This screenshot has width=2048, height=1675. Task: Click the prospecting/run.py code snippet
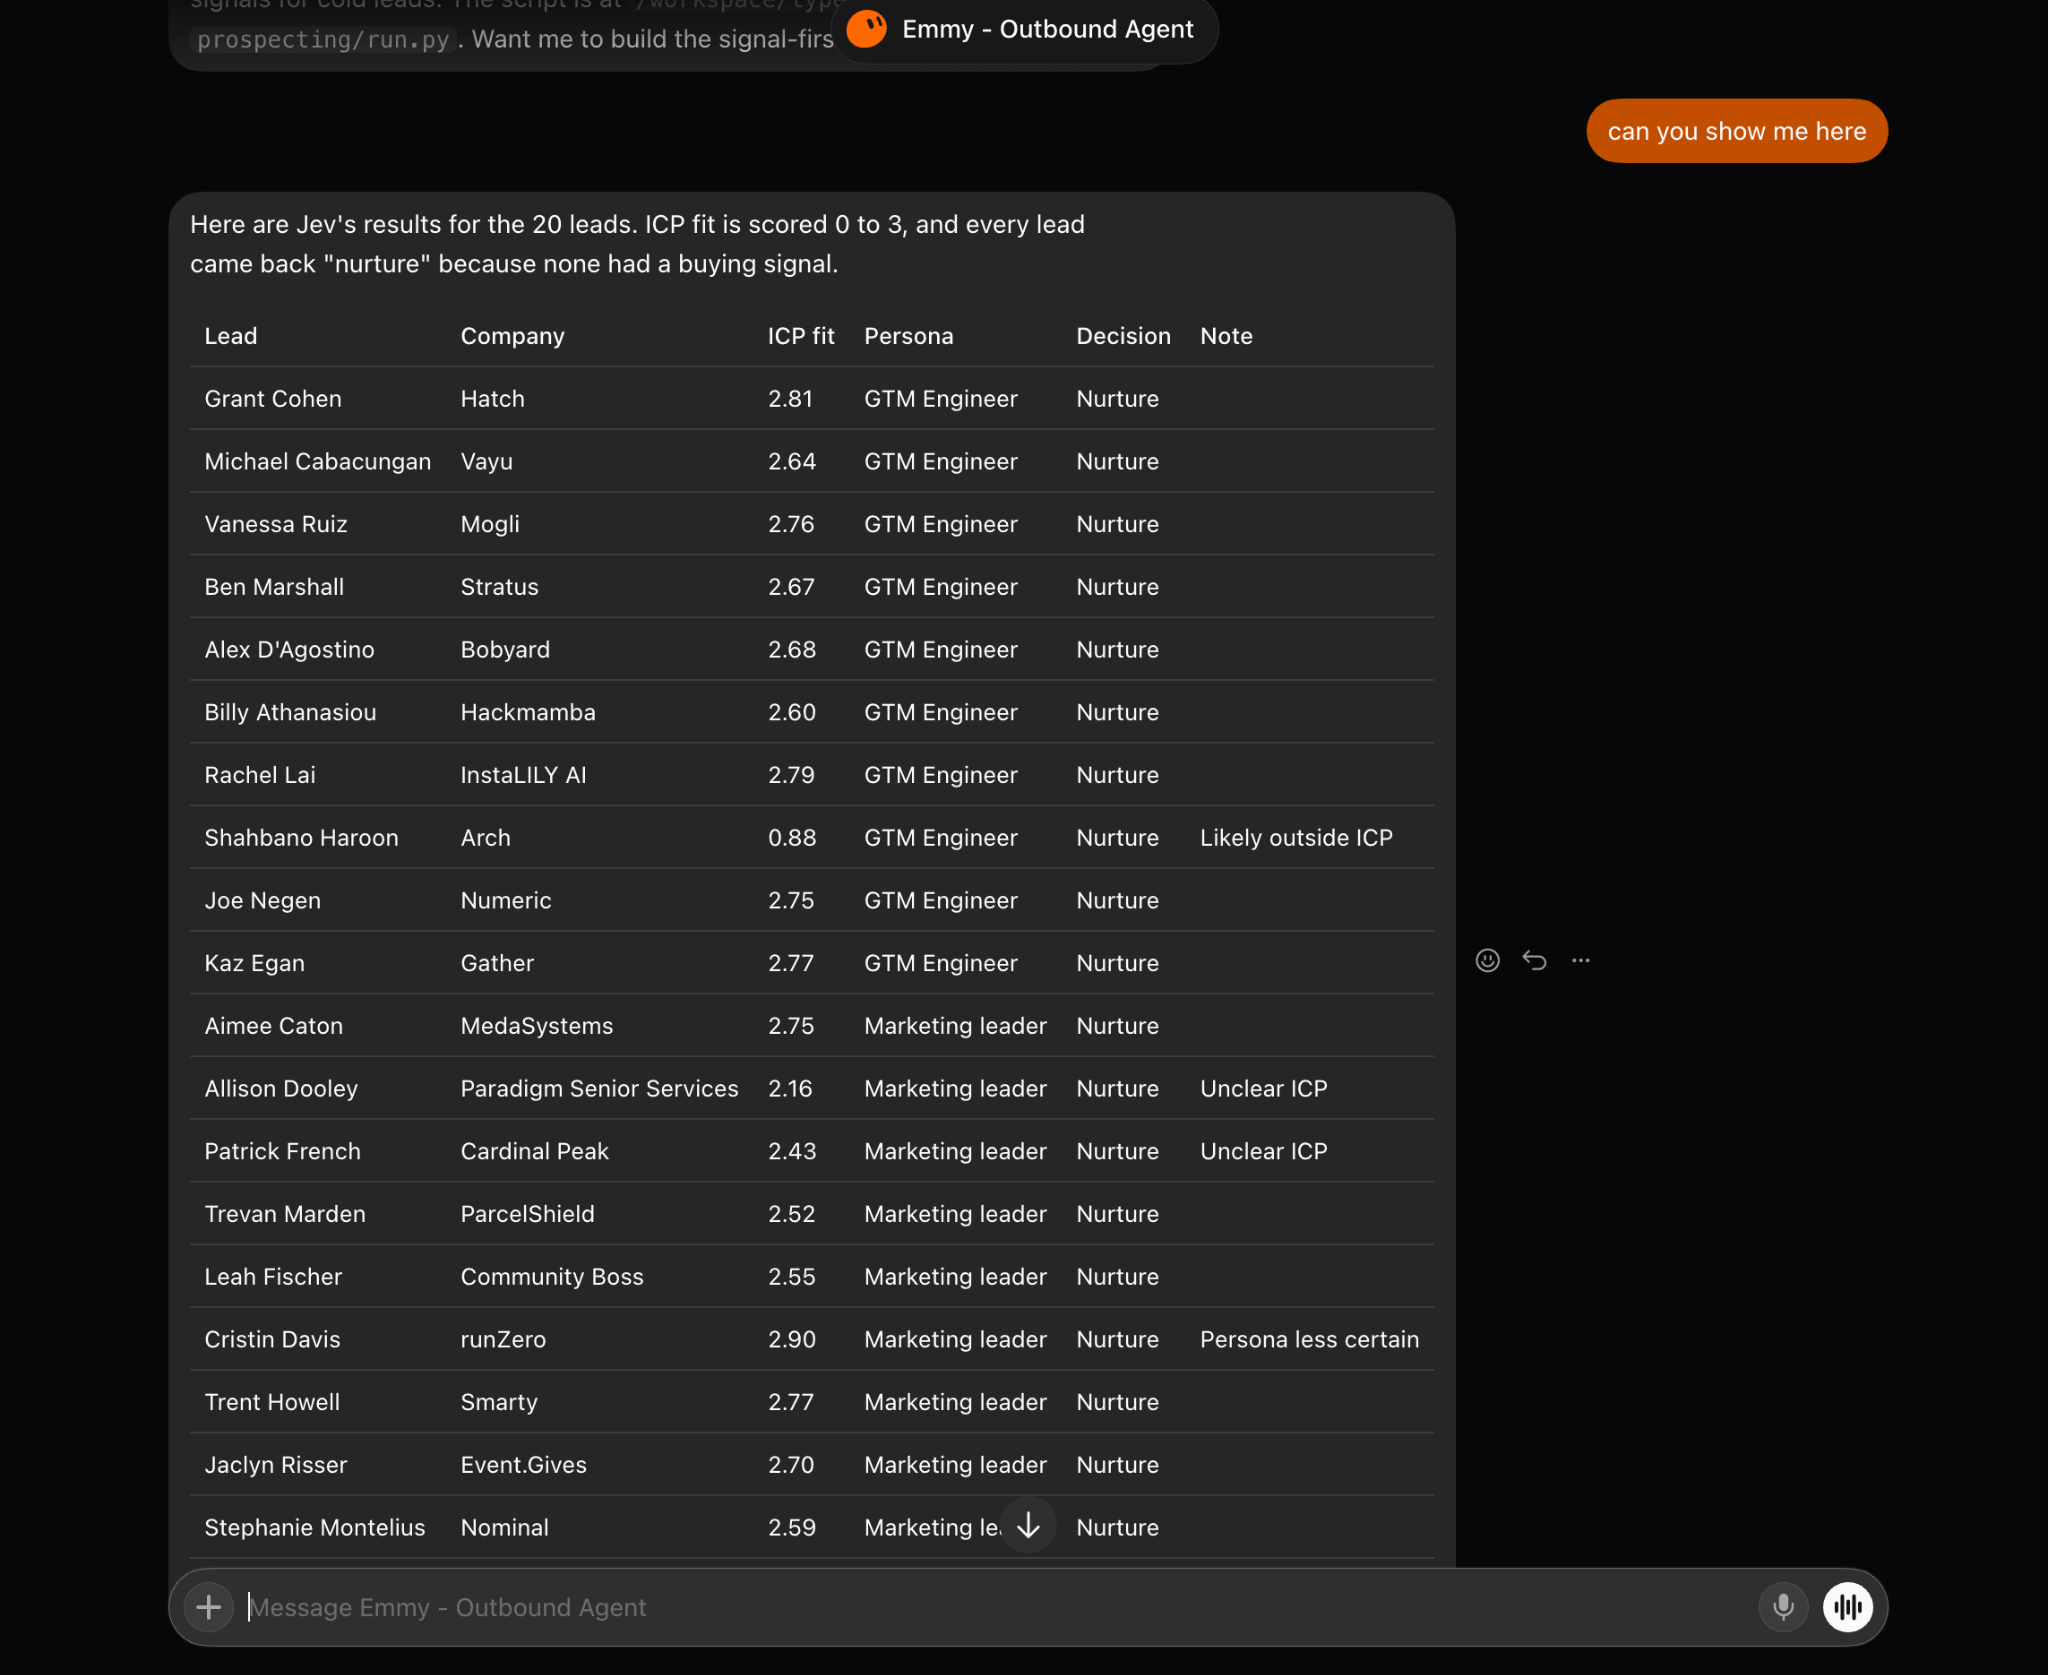click(x=323, y=40)
